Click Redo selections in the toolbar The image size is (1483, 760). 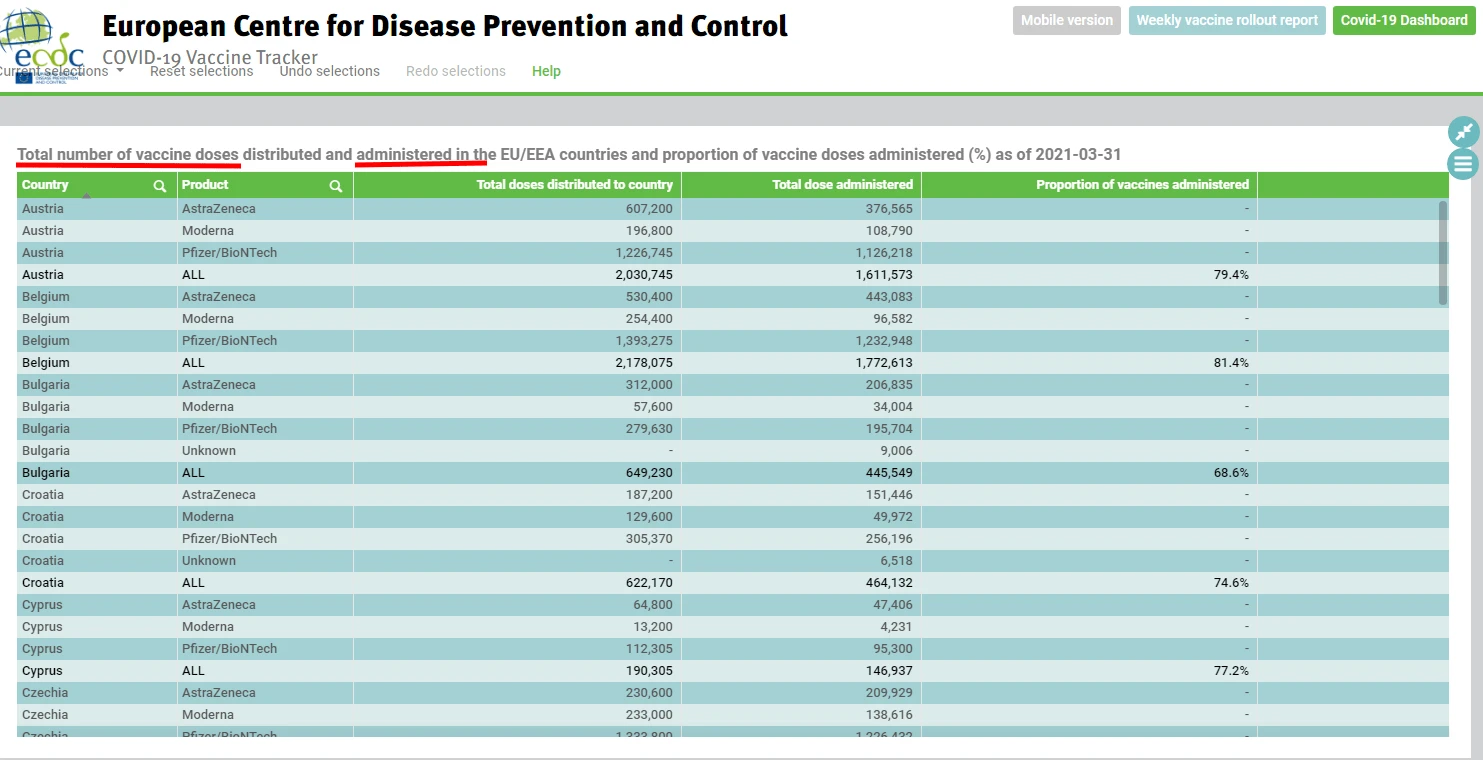455,71
